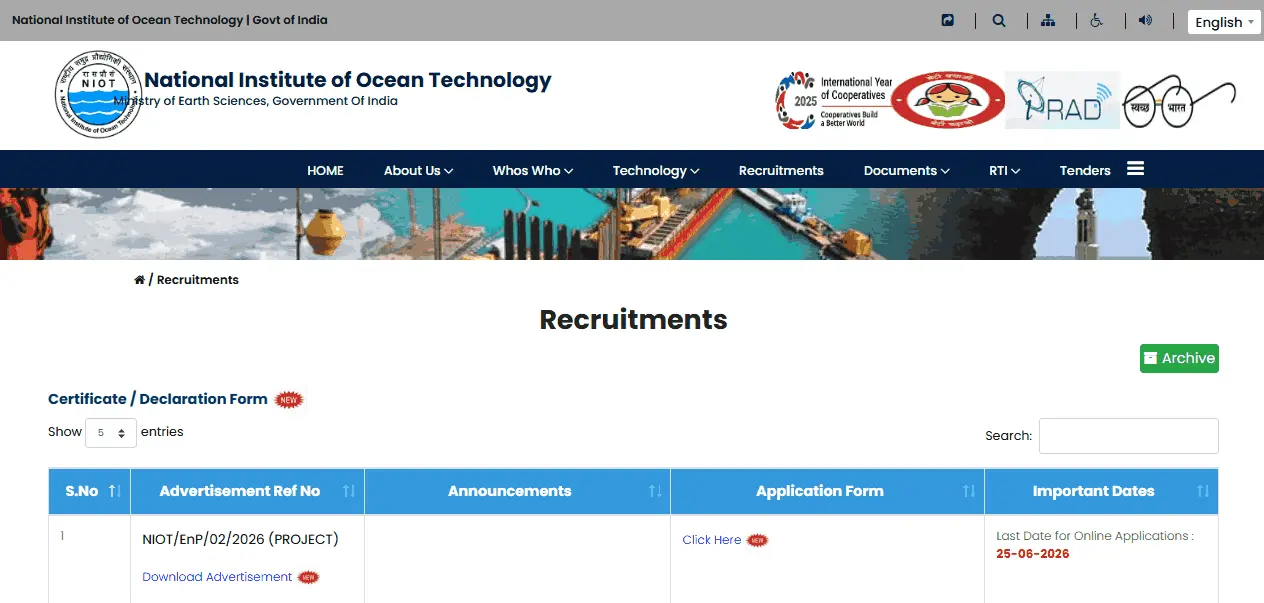Screen dimensions: 1264x603
Task: Open the English language dropdown
Action: pos(1224,22)
